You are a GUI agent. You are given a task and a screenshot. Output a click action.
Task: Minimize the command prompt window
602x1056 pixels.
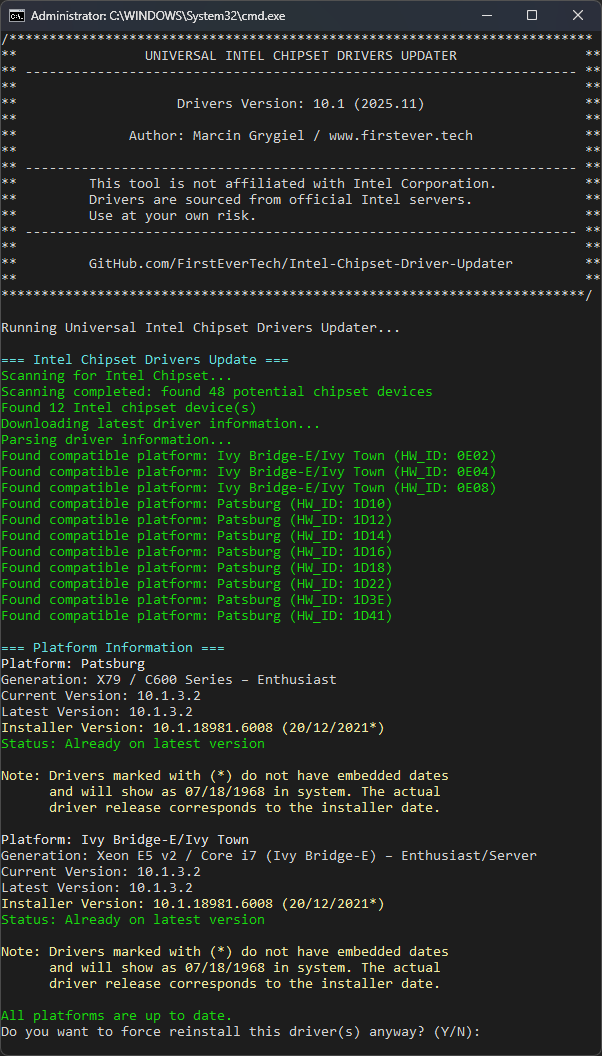487,16
